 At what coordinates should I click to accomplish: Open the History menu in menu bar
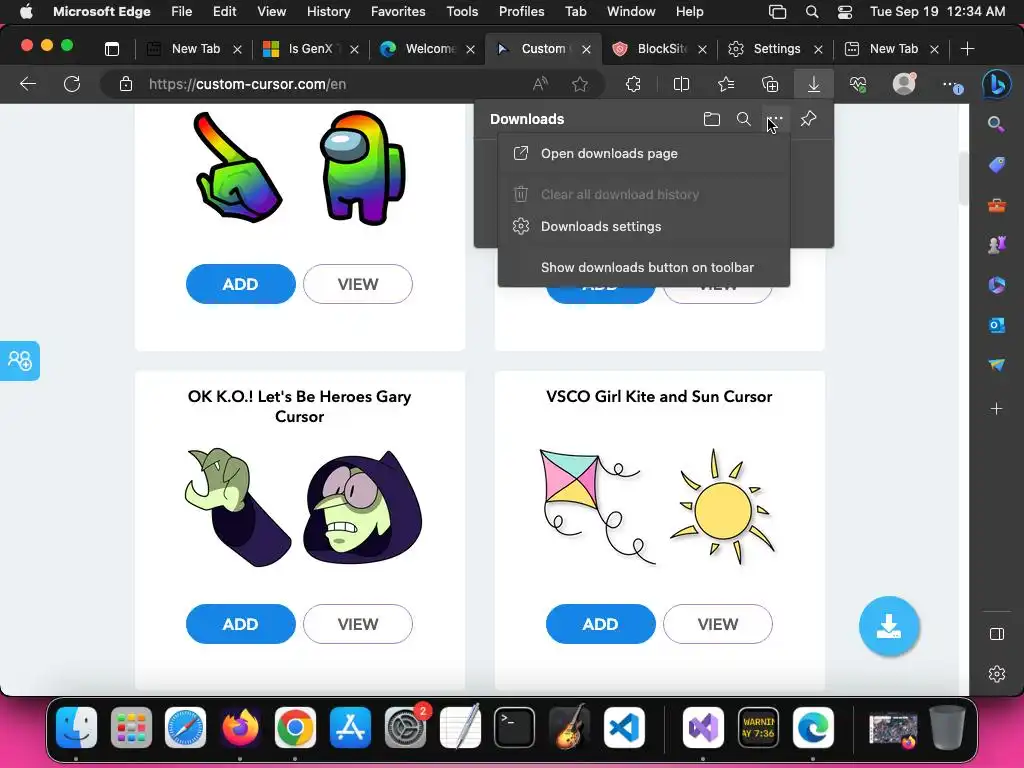328,11
